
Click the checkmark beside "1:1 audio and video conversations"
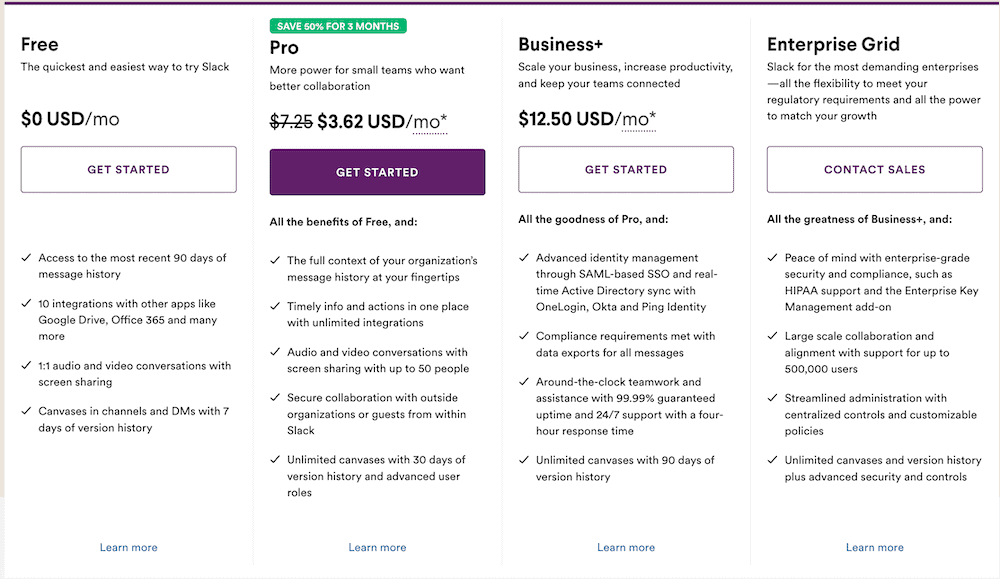25,365
